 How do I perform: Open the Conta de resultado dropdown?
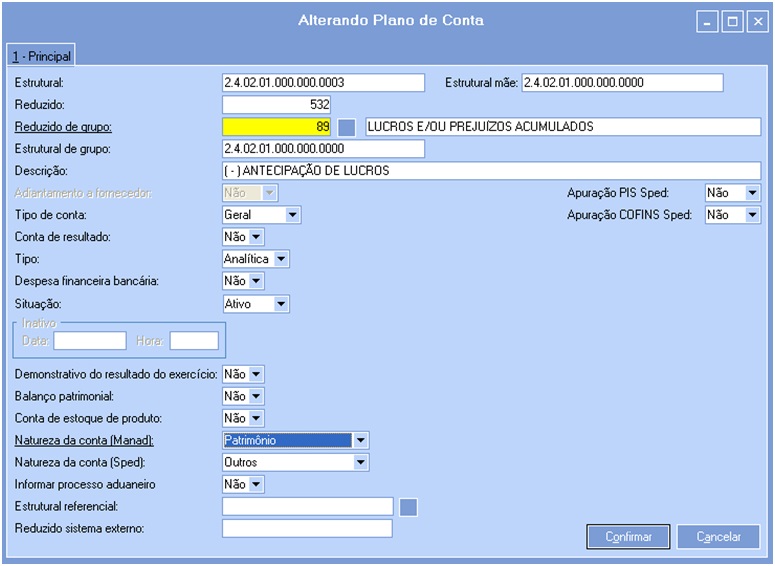click(x=257, y=237)
